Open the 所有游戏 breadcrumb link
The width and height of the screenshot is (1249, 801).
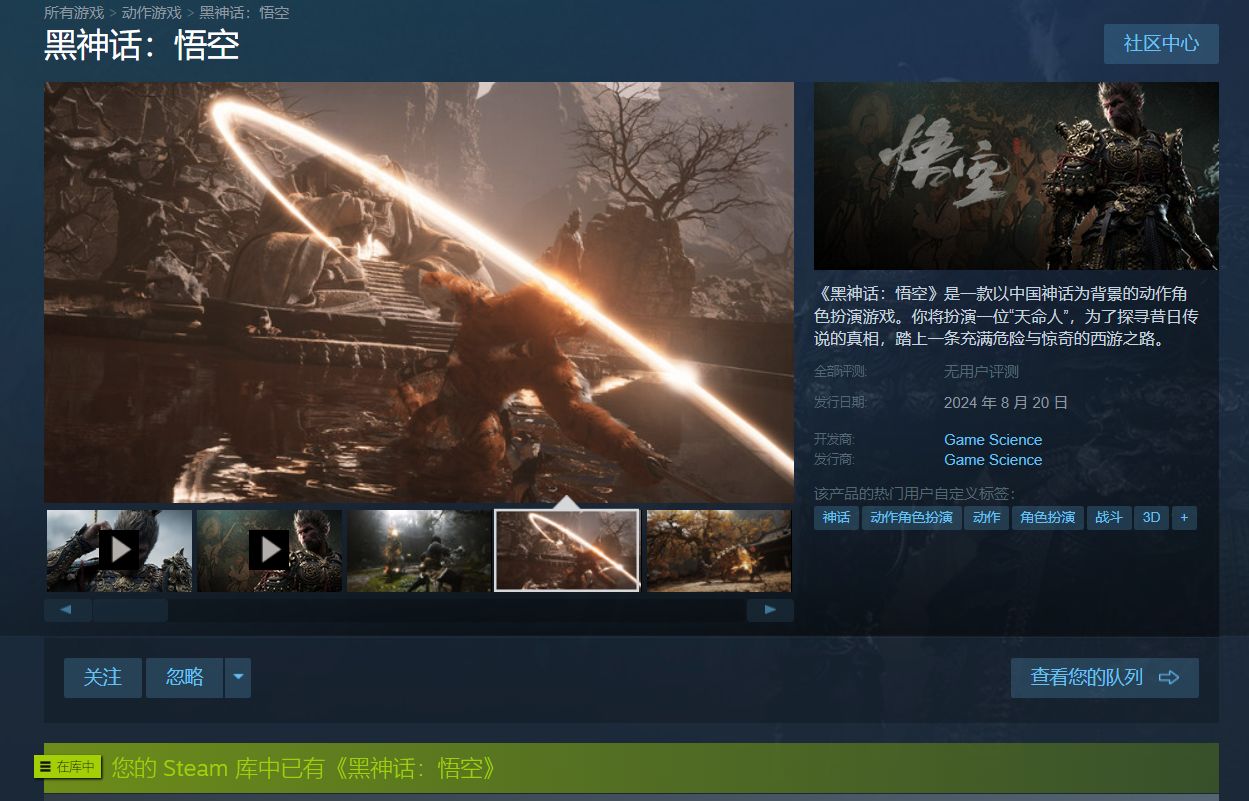pos(74,13)
